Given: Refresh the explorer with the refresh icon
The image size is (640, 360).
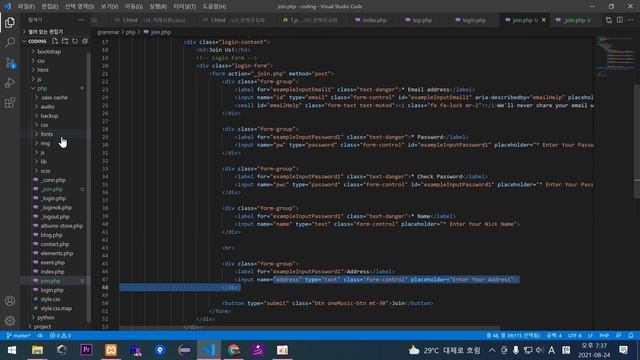Looking at the screenshot, I should pos(75,41).
